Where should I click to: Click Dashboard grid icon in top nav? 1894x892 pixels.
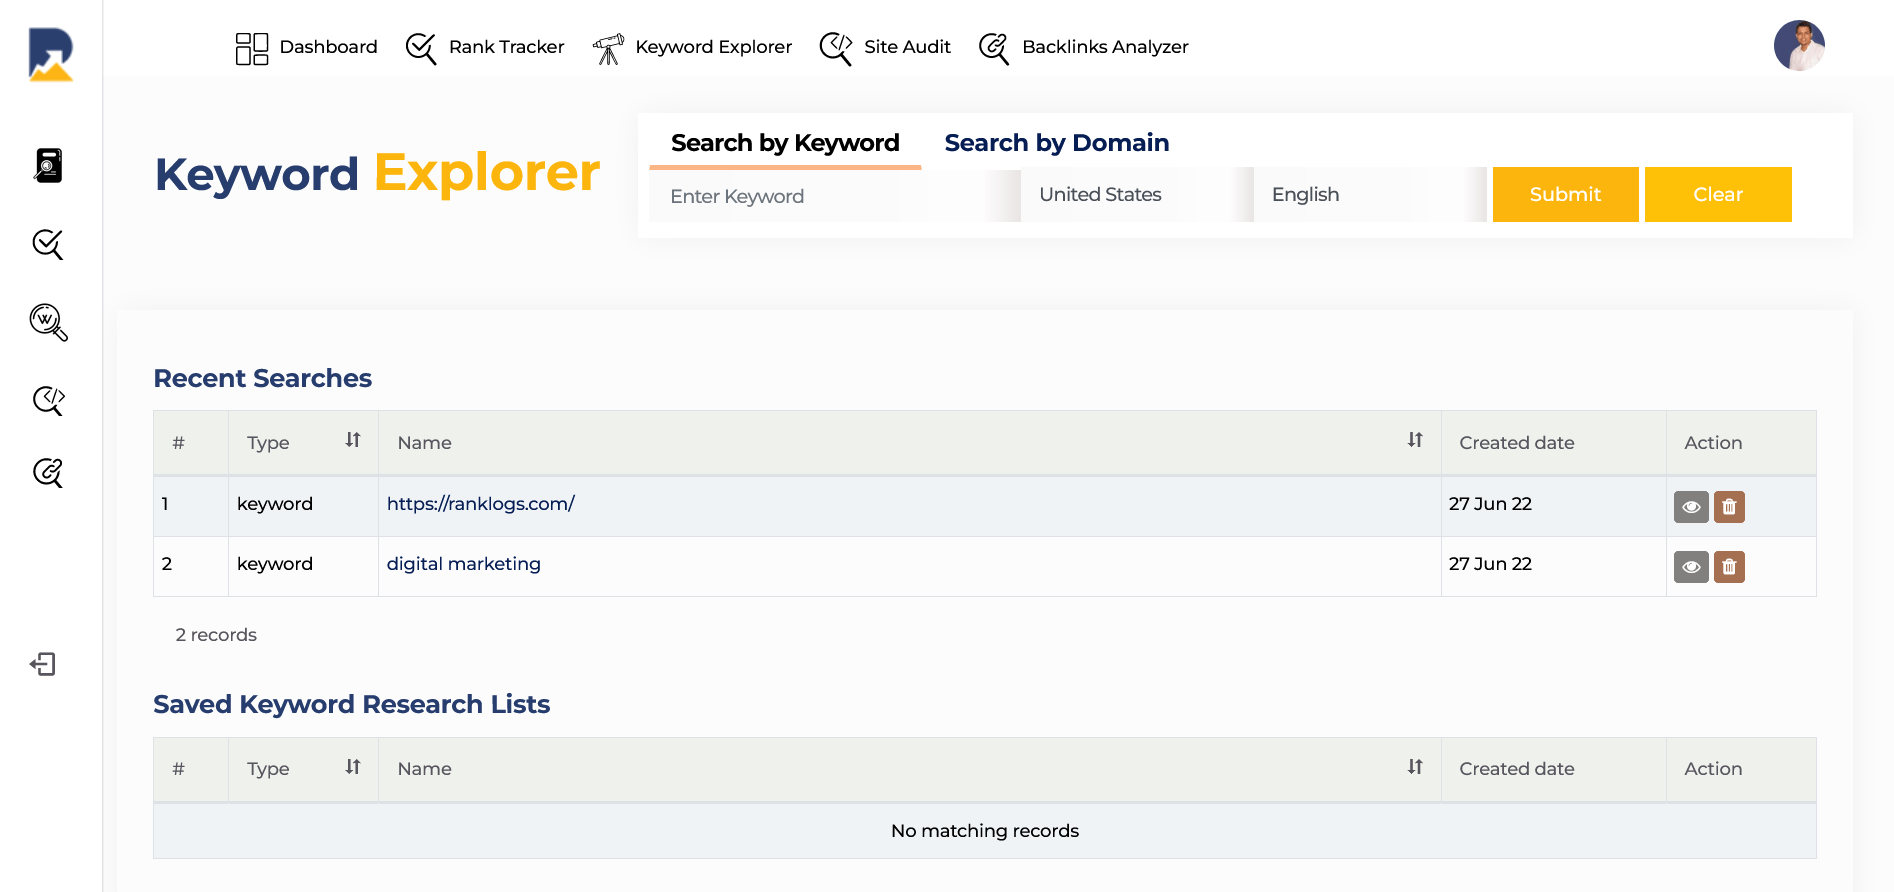point(252,48)
